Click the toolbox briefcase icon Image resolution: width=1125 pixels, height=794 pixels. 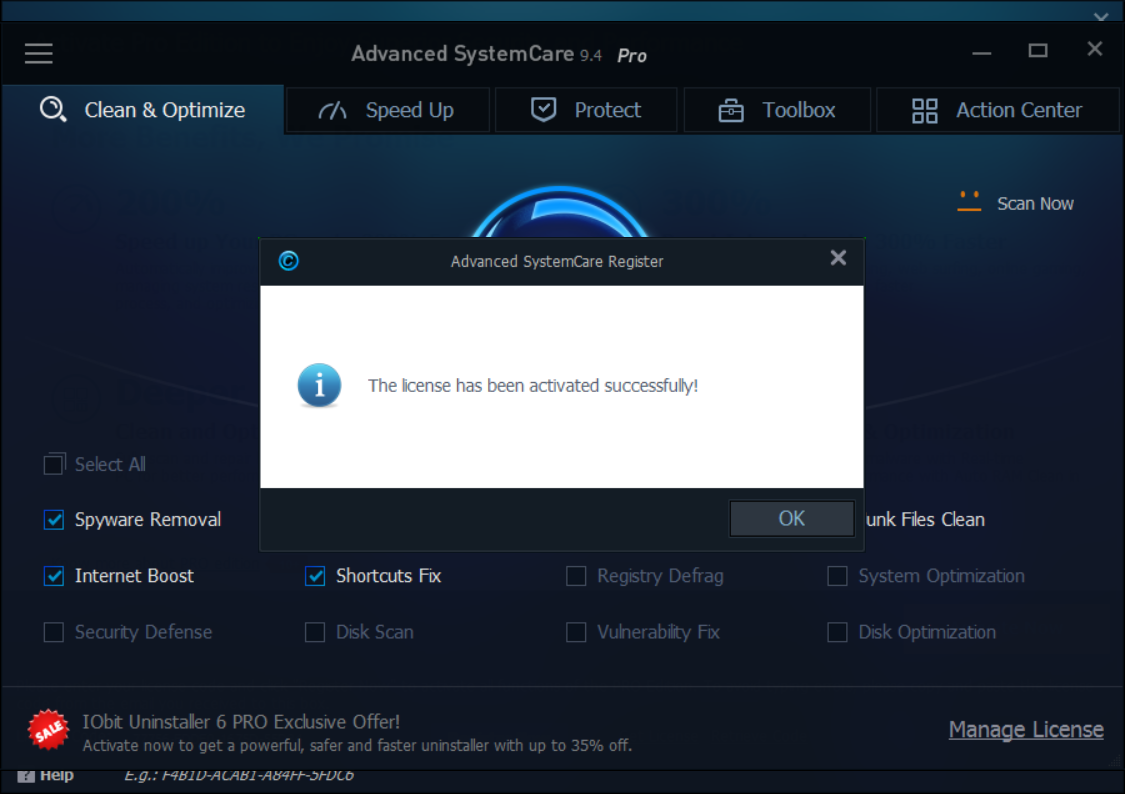tap(731, 110)
